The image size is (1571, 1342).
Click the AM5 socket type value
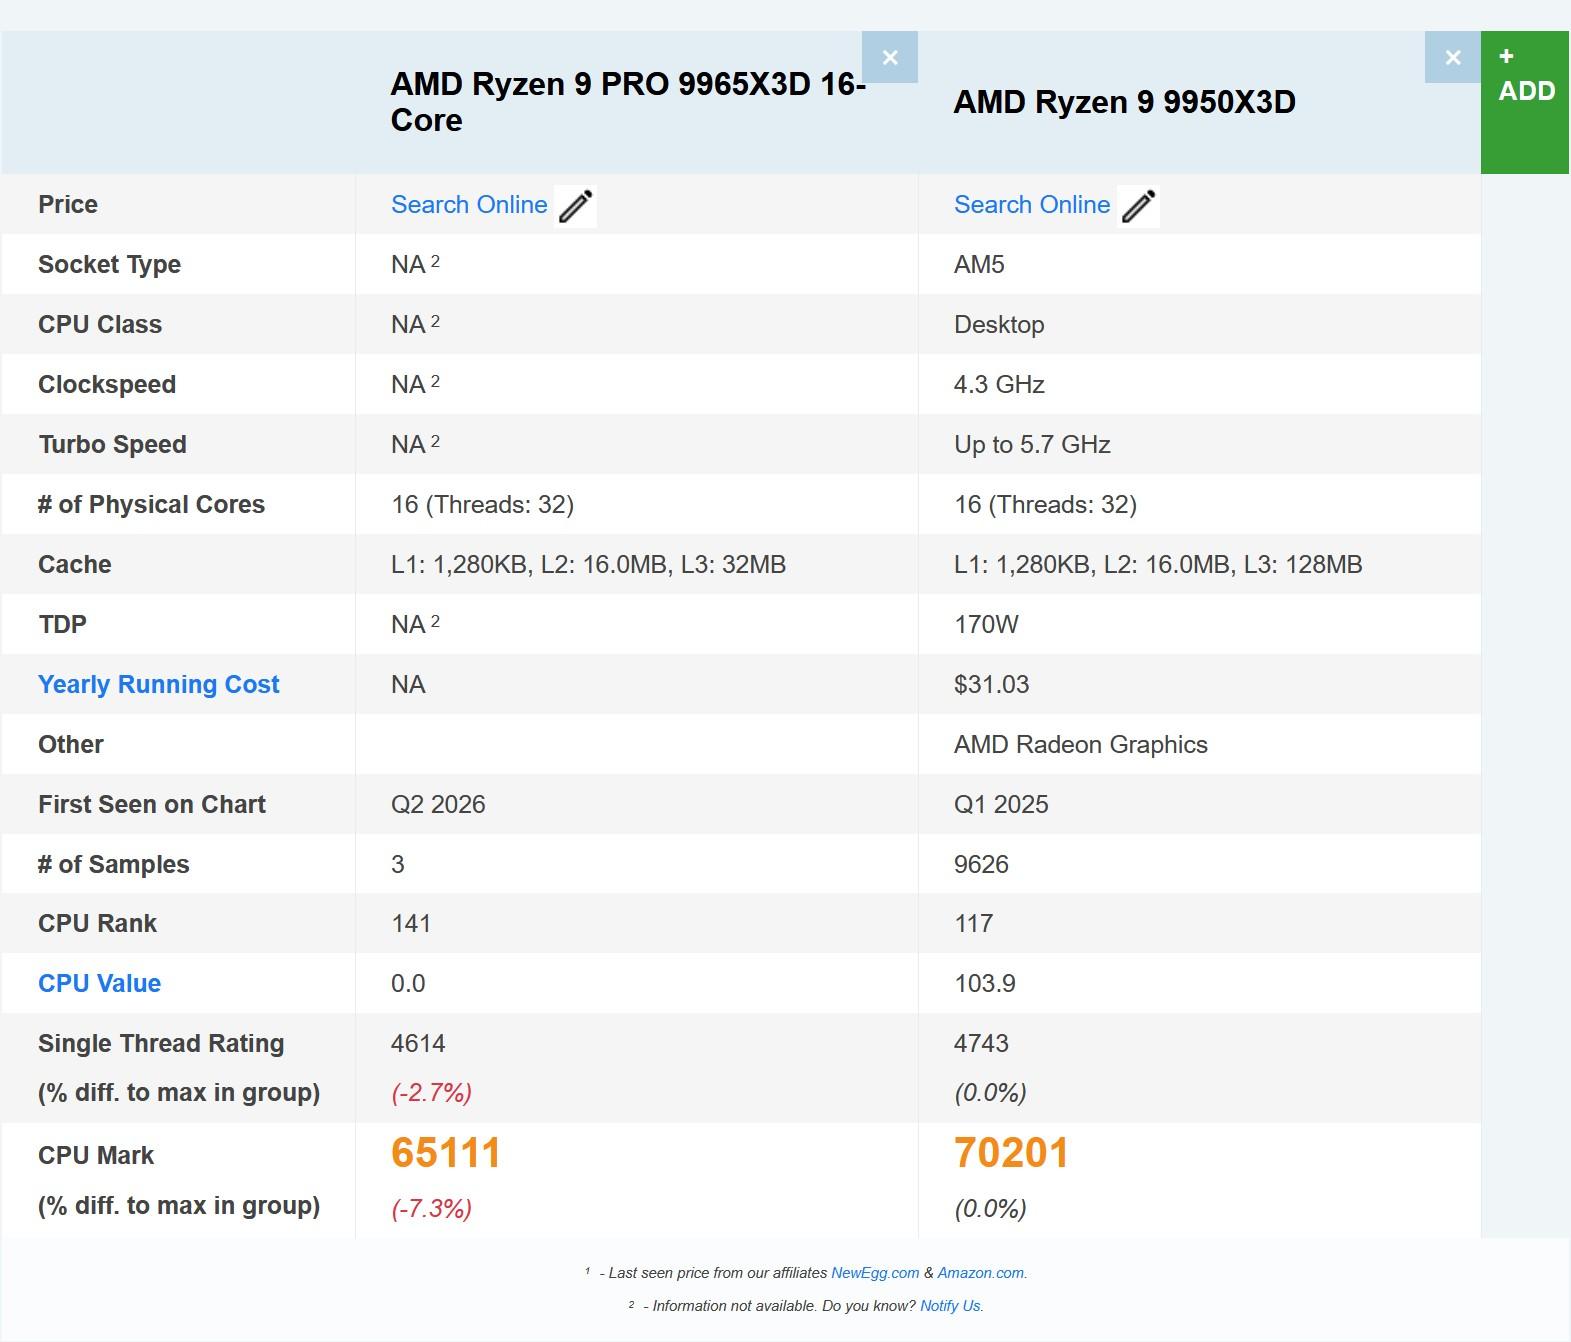[x=979, y=264]
